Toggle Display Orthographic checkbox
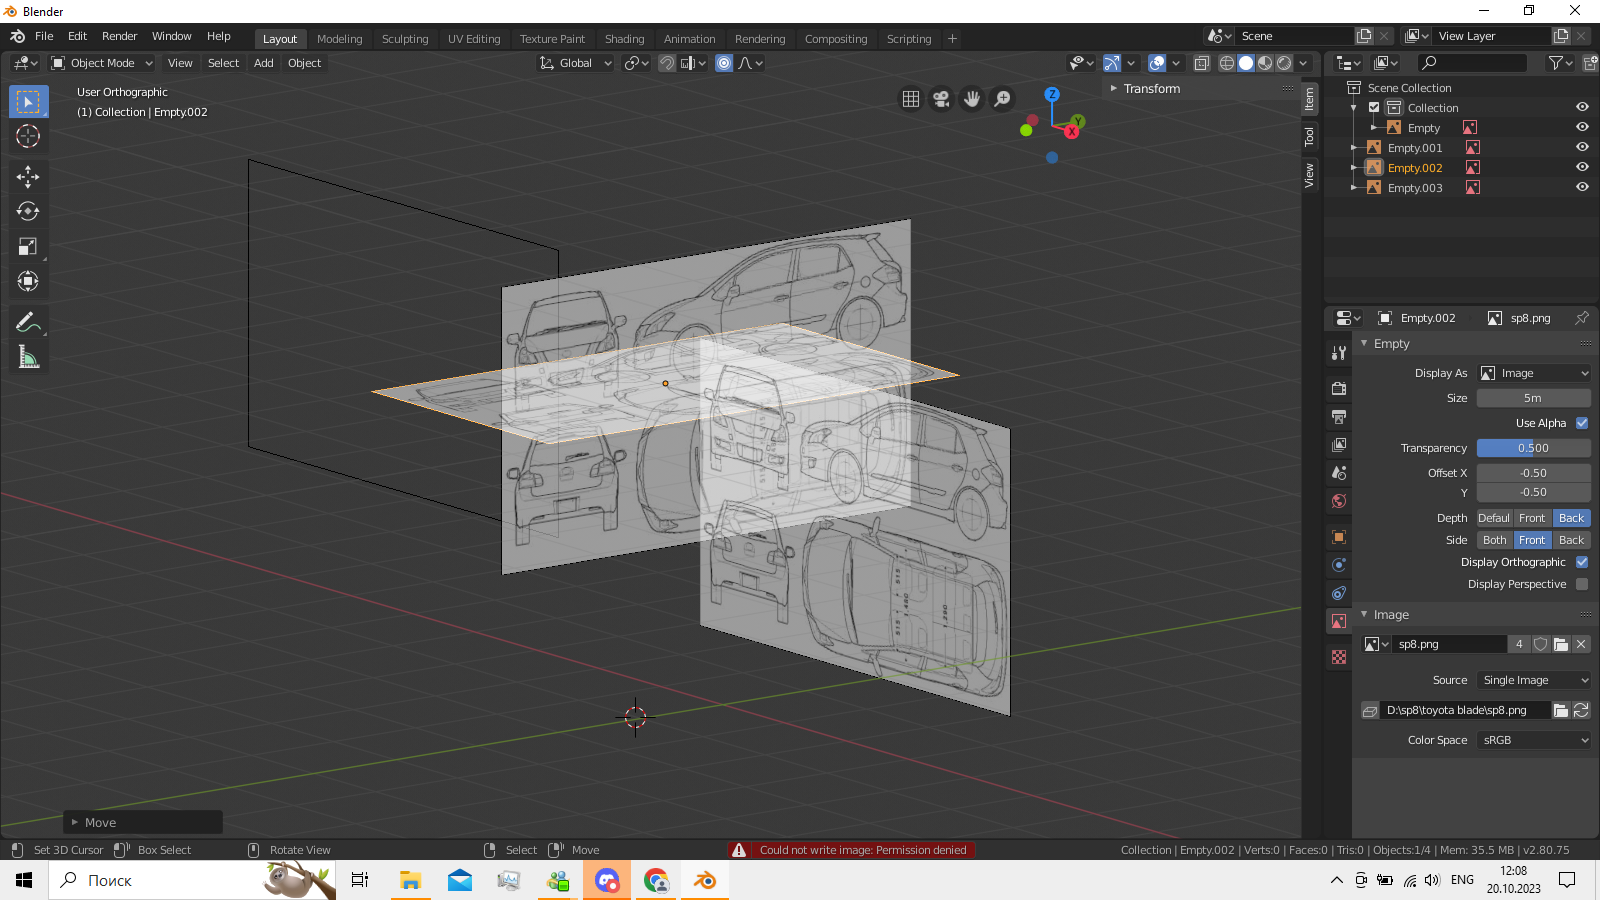 point(1582,562)
